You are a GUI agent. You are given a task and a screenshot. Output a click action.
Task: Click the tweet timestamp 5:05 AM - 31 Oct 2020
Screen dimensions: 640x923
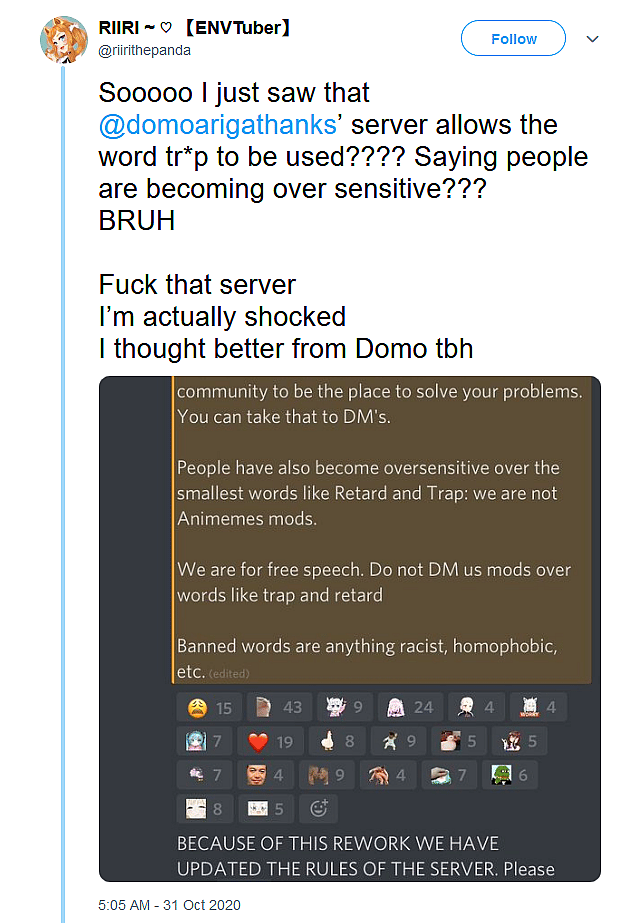[x=169, y=905]
